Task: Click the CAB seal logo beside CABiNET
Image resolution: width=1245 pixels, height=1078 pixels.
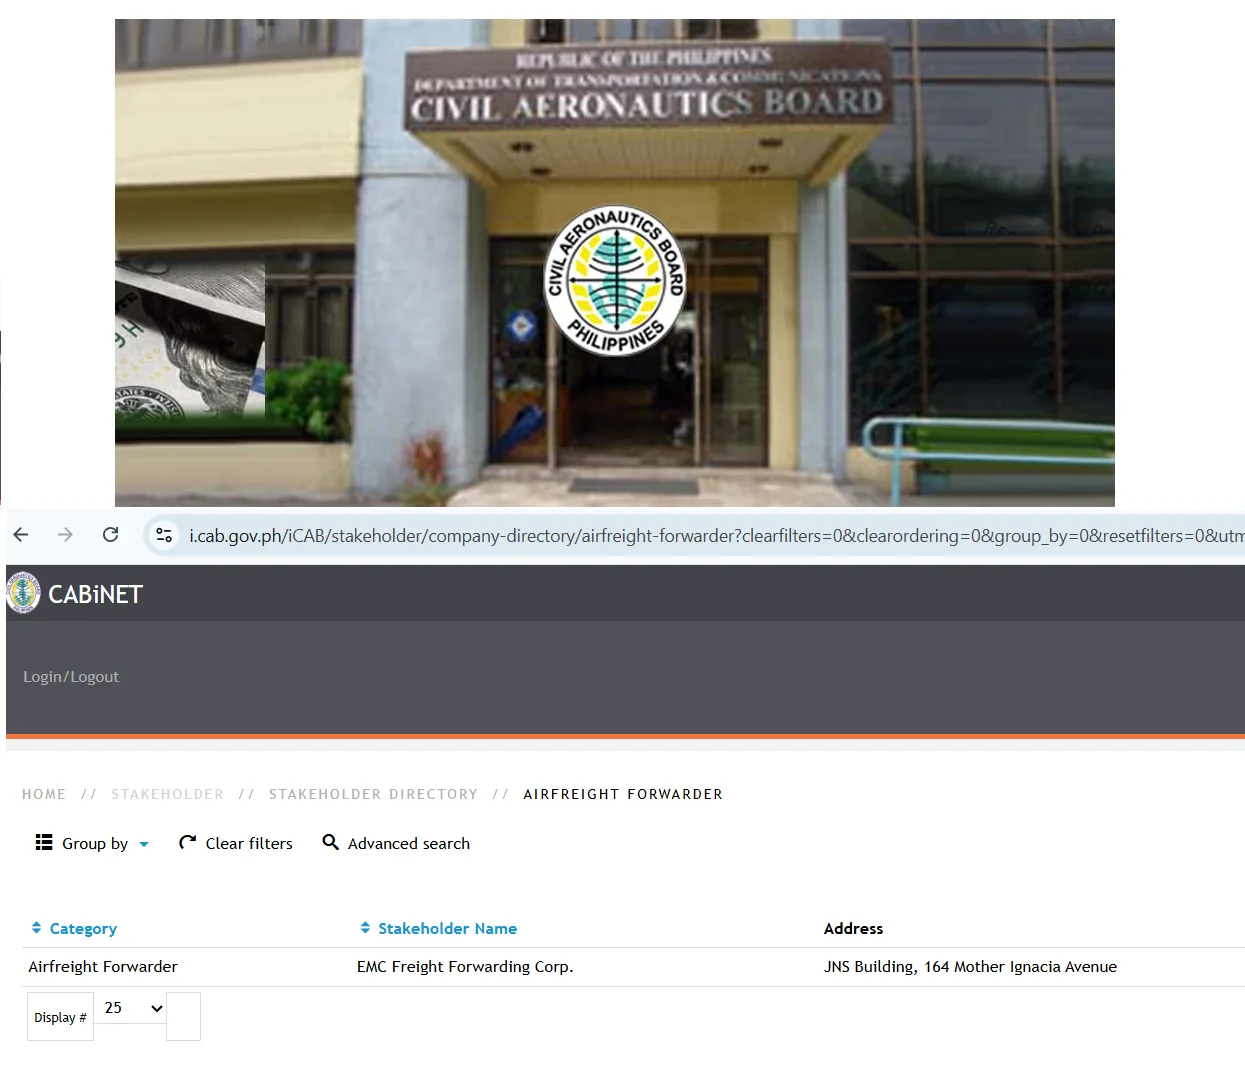Action: click(24, 593)
